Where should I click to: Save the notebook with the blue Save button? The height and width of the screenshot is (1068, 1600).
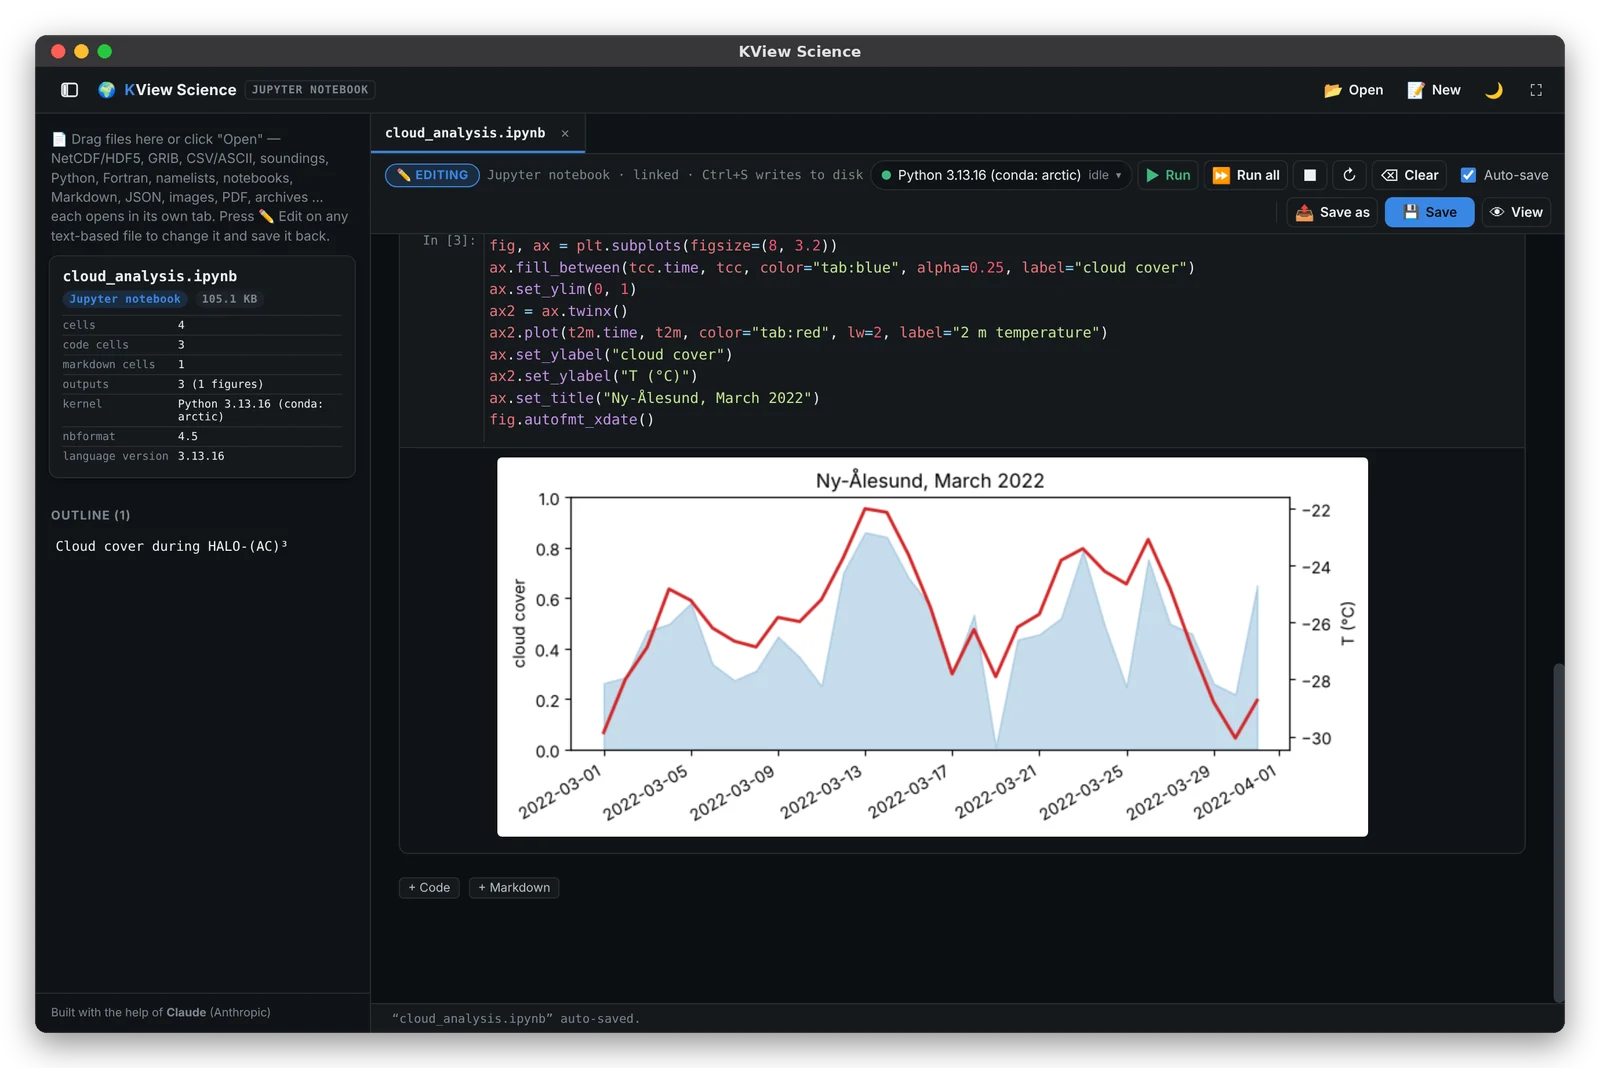coord(1429,212)
